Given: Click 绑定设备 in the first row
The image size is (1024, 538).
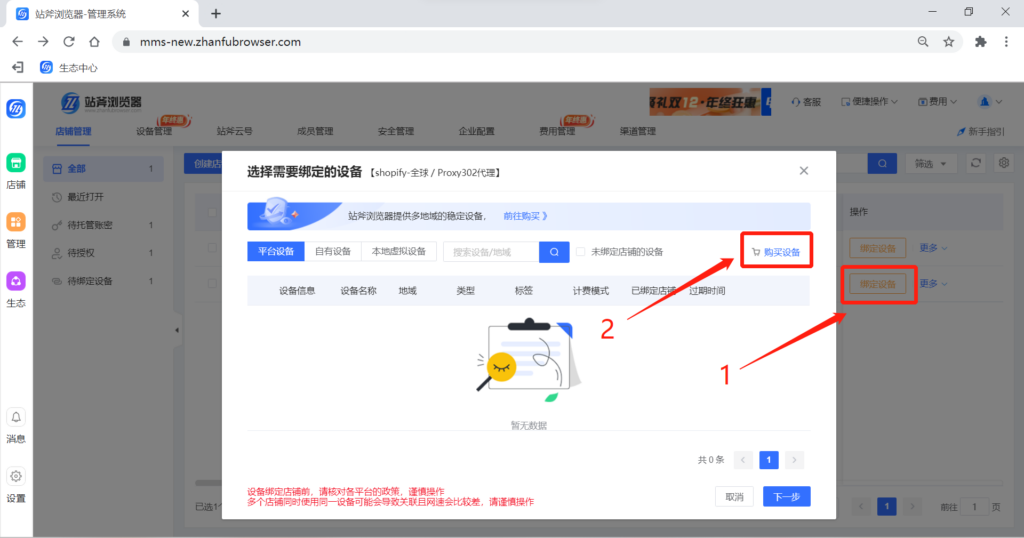Looking at the screenshot, I should tap(878, 248).
